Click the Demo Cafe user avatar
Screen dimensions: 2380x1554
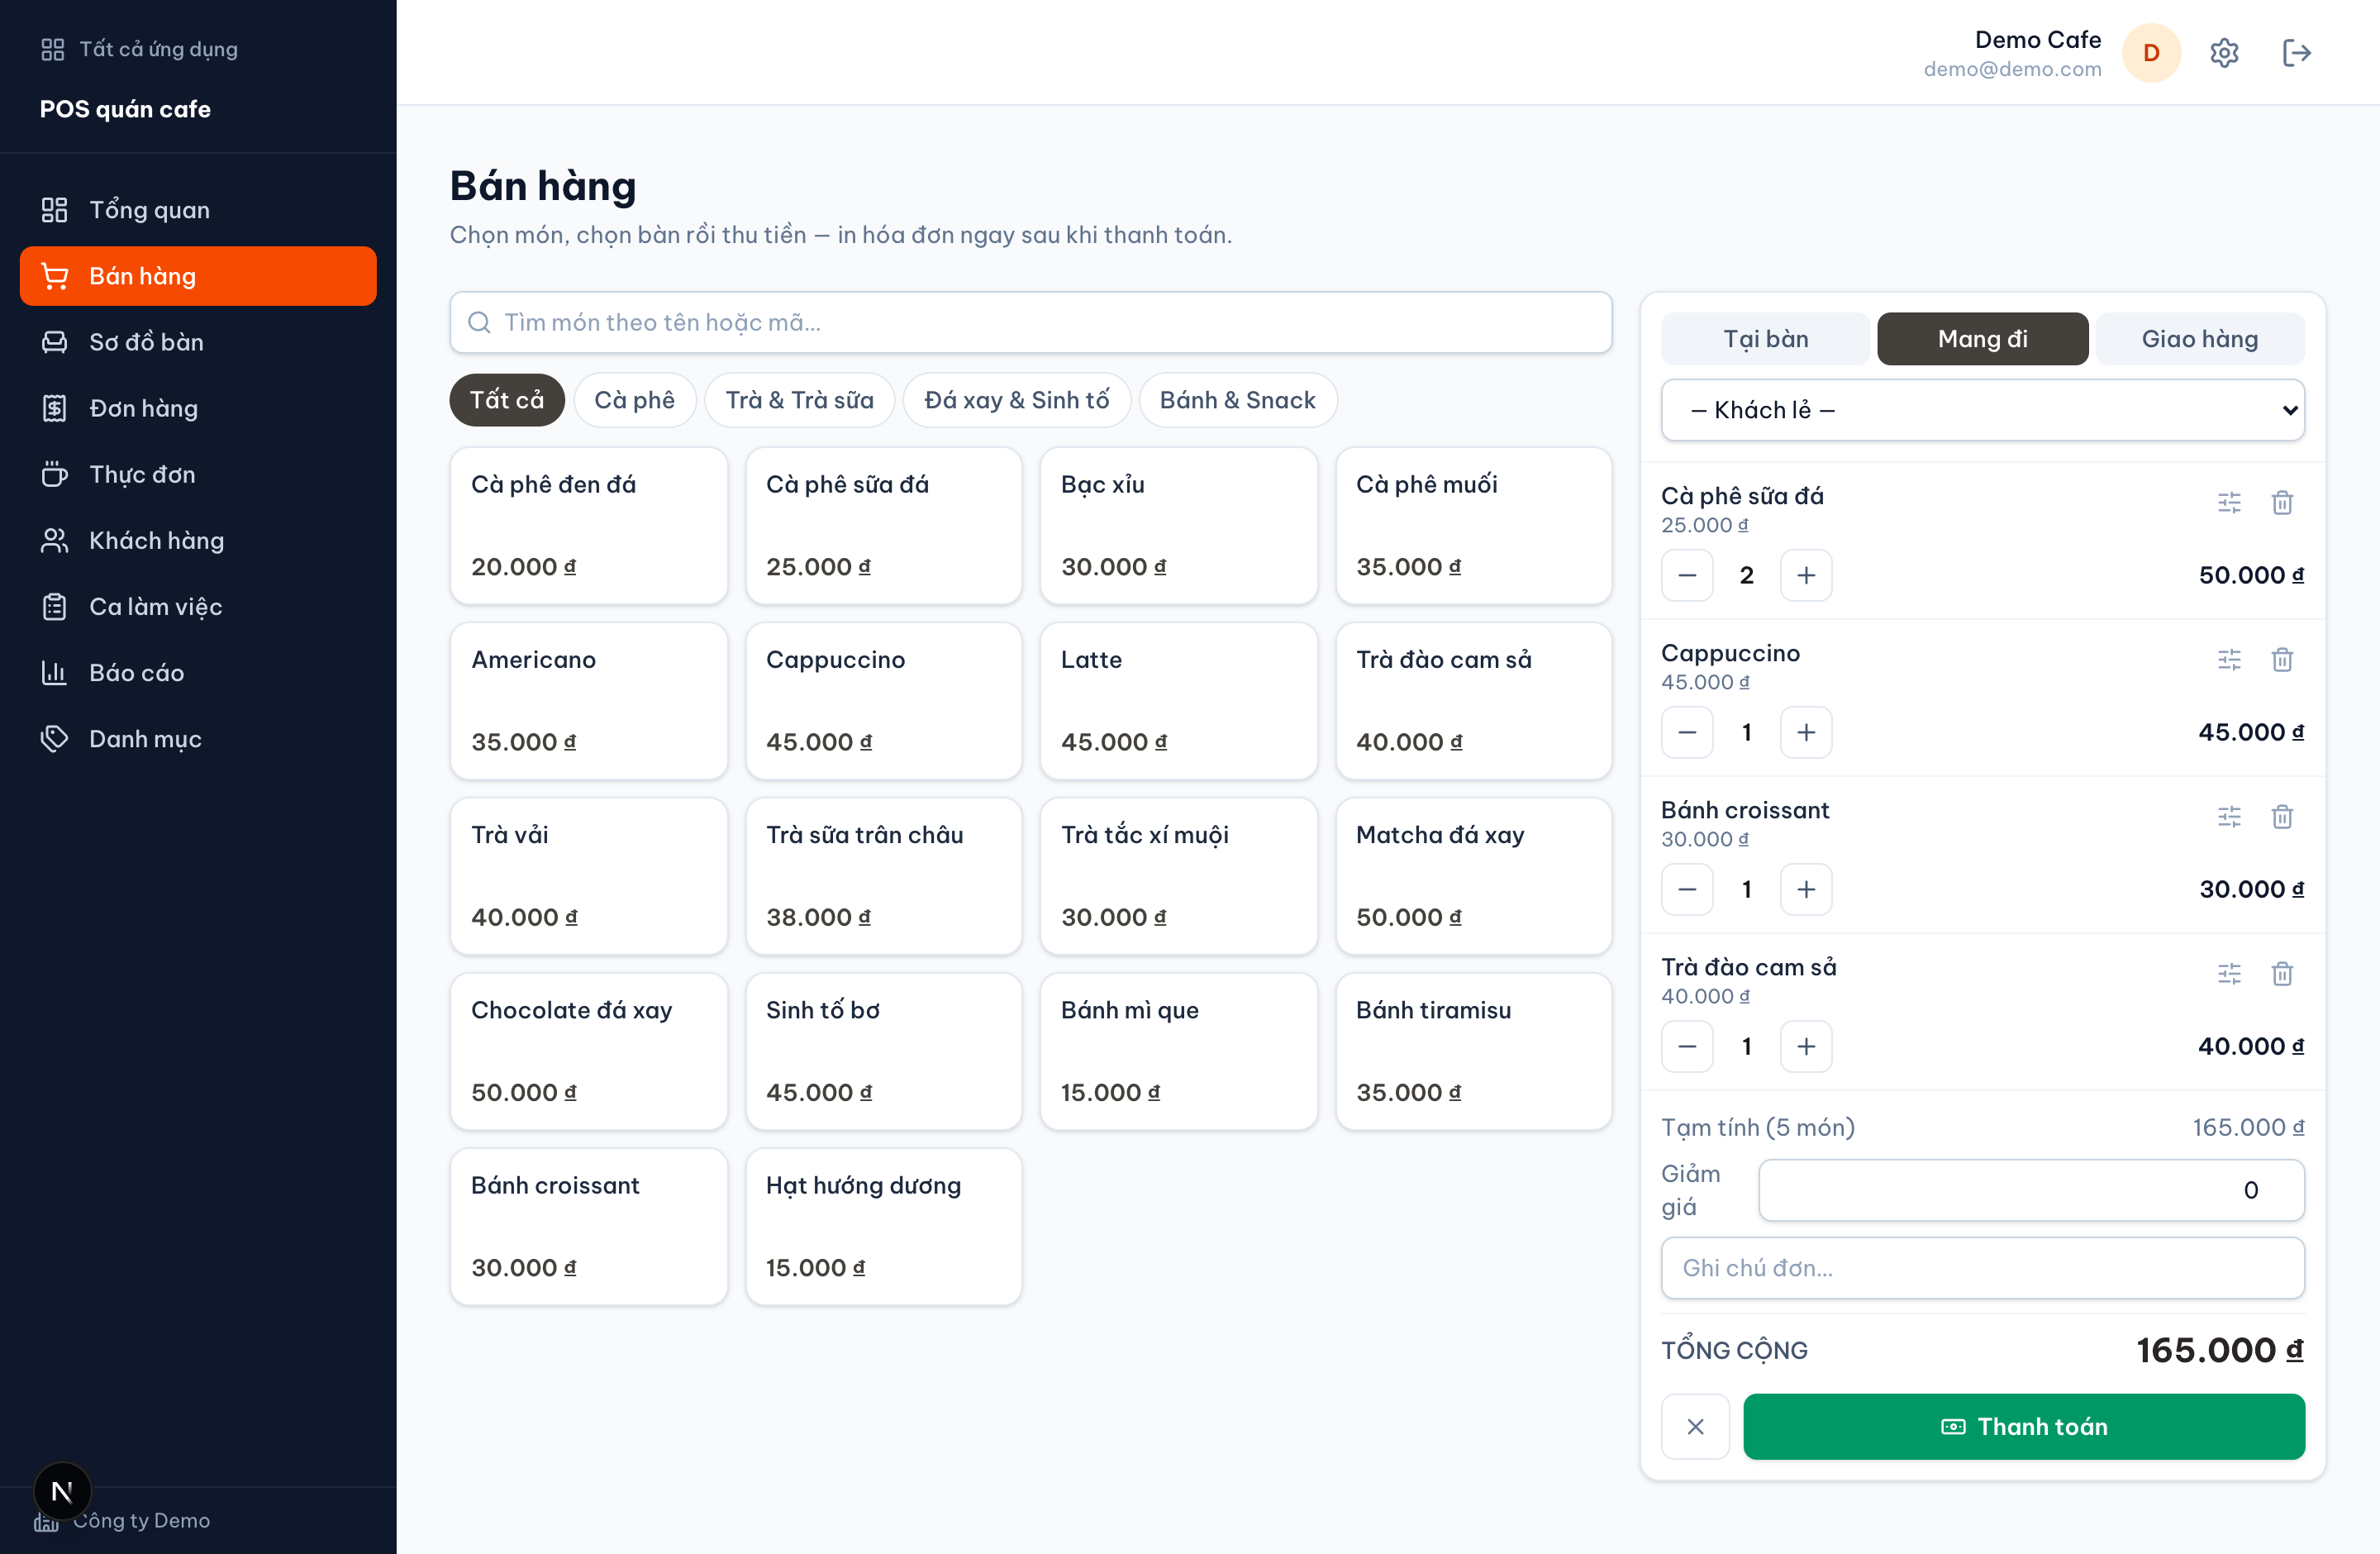2151,53
